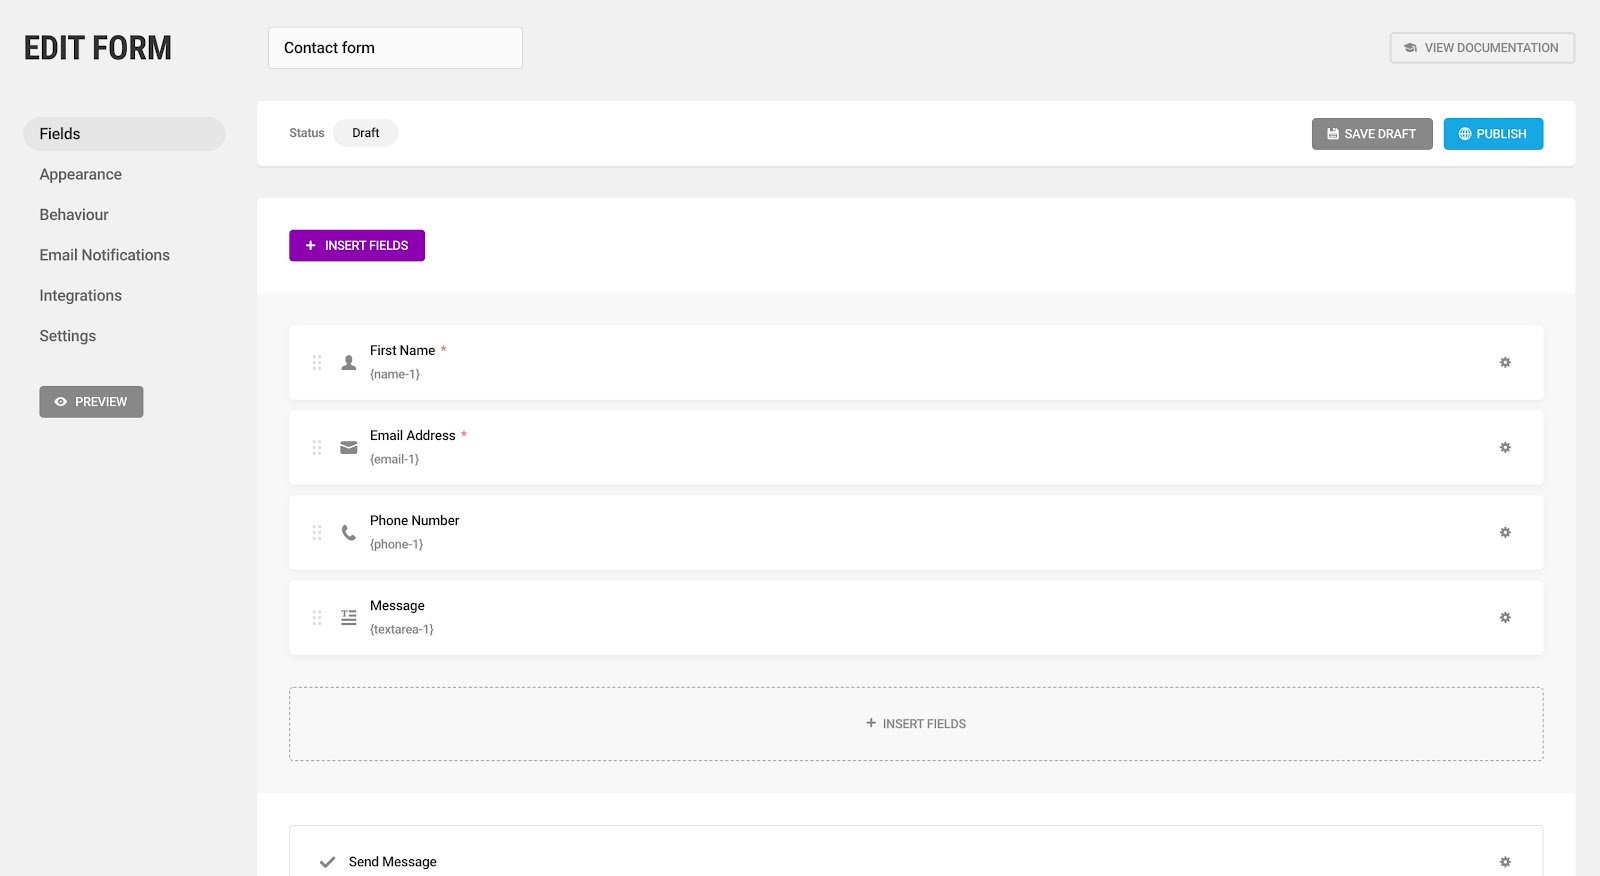Viewport: 1600px width, 876px height.
Task: Click the EDIT FORM heading
Action: pos(98,48)
